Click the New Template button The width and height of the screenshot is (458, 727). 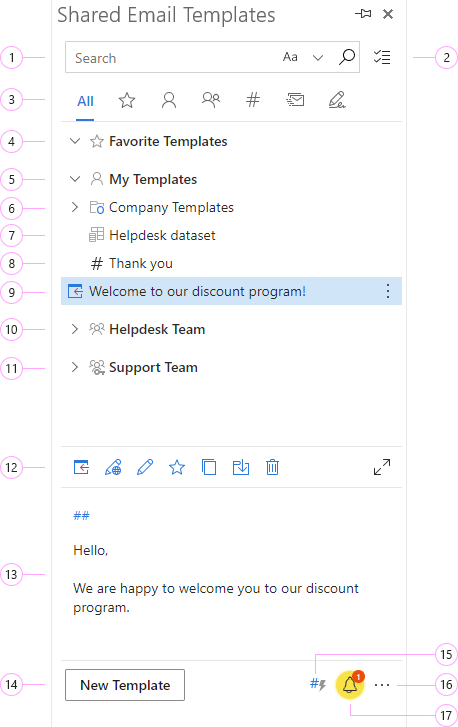coord(125,685)
